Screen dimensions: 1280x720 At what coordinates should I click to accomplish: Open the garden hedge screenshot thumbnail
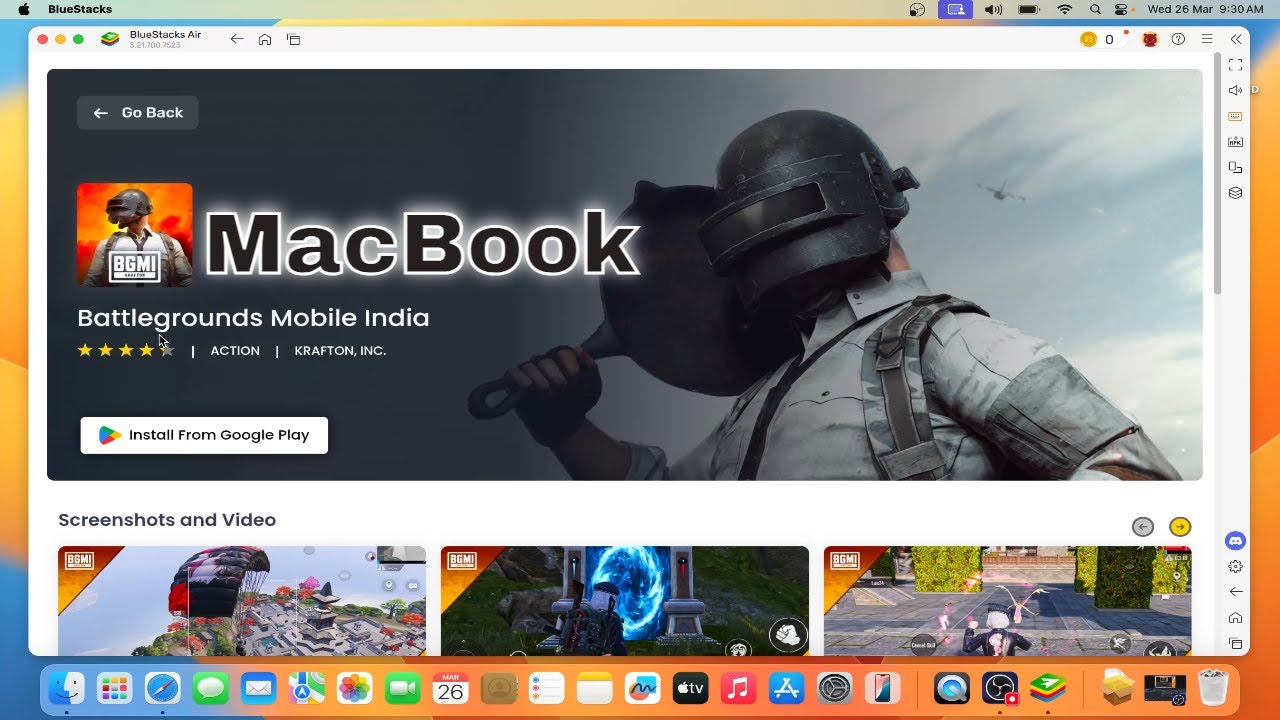1008,601
